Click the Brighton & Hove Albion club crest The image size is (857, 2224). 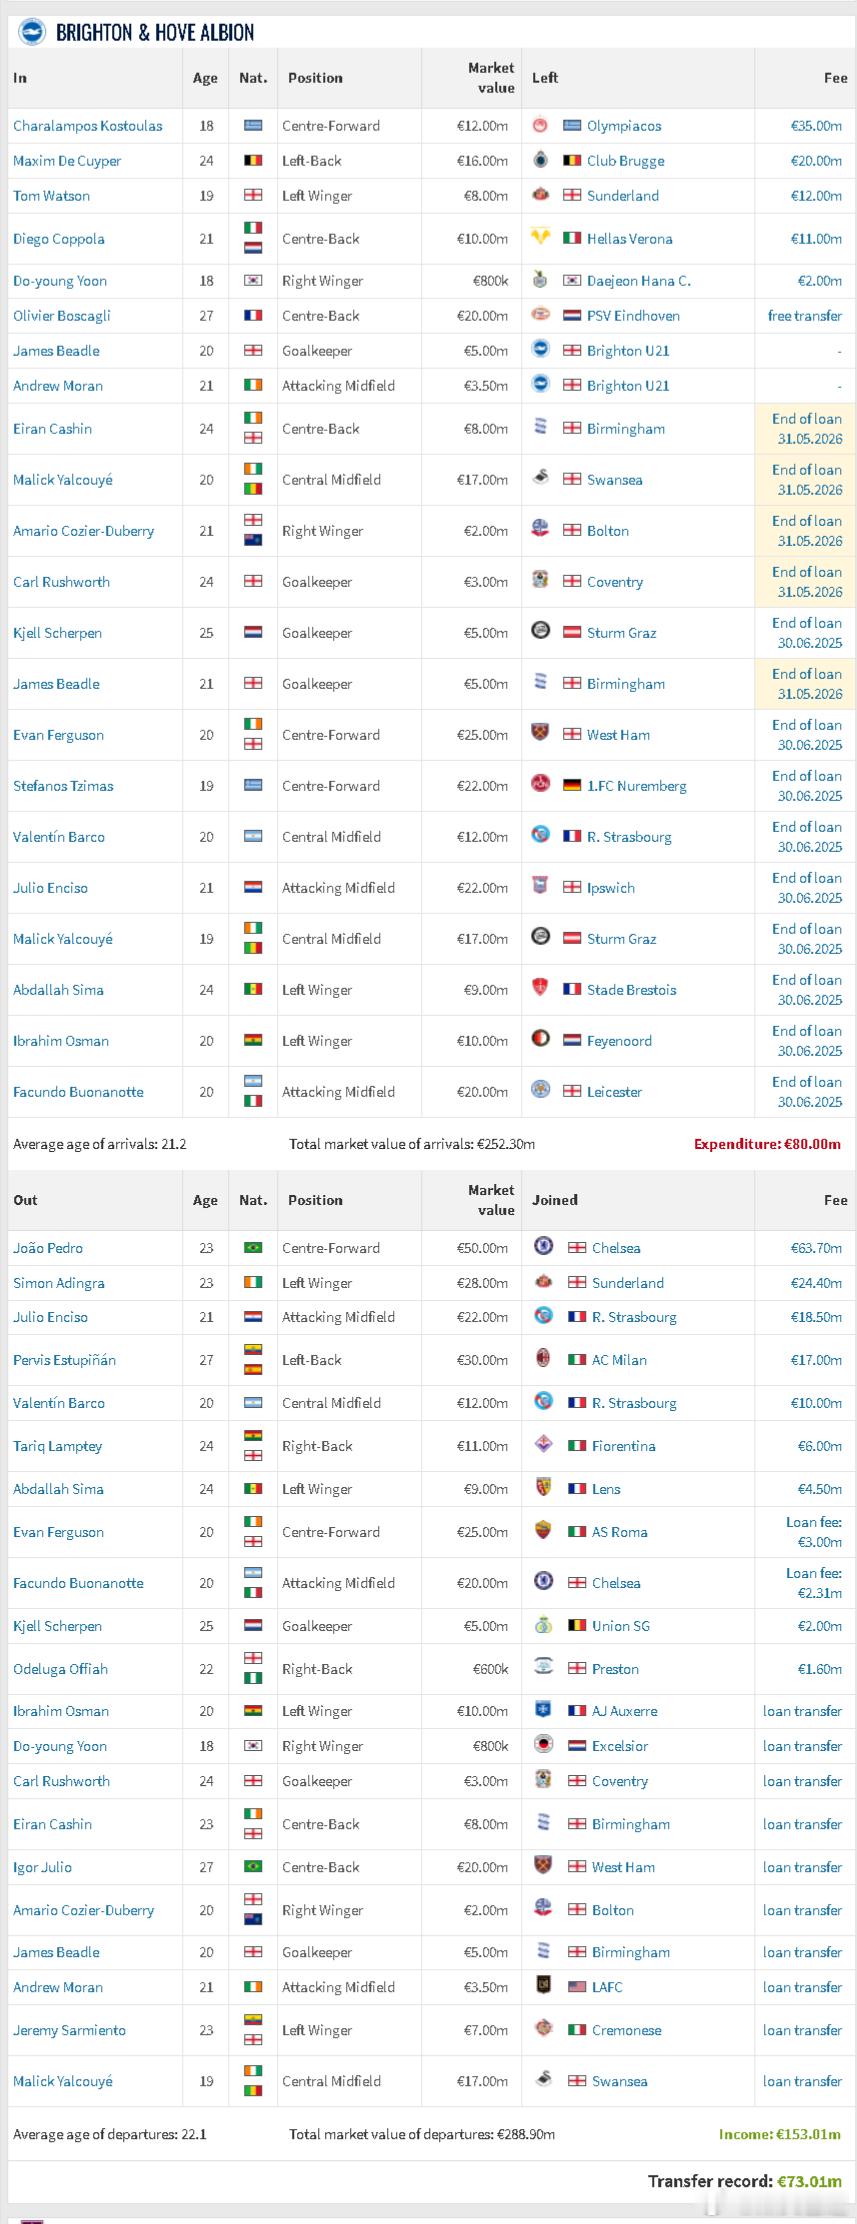point(32,32)
